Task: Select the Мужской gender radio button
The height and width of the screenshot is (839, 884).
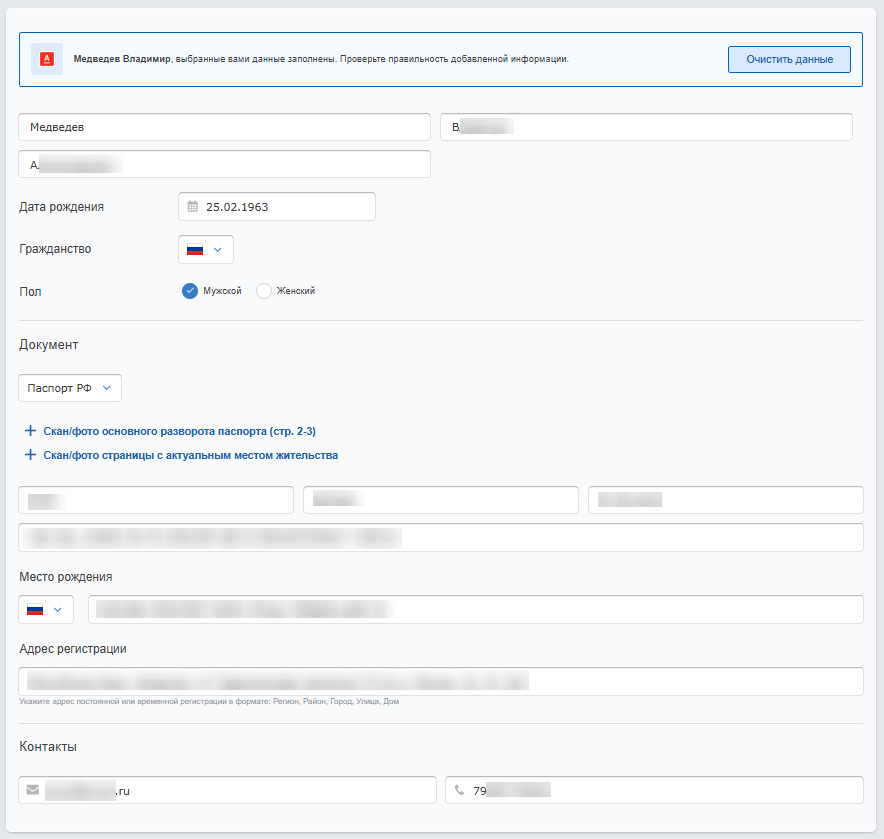Action: pos(190,291)
